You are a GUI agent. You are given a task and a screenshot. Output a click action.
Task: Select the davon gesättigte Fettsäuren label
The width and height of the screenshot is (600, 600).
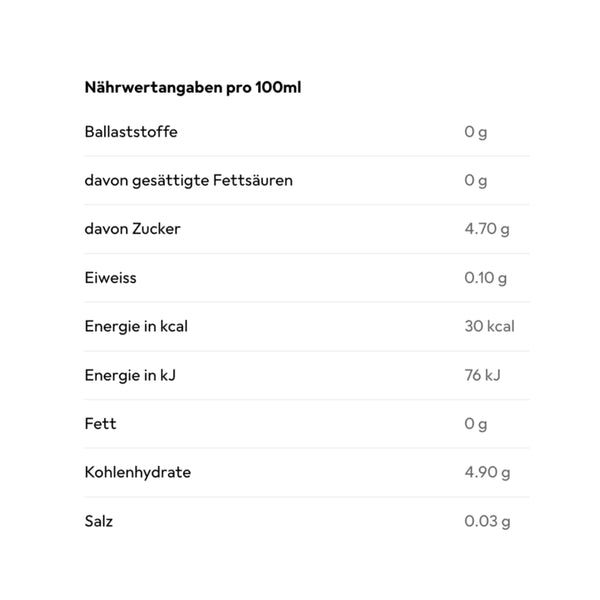click(x=189, y=181)
